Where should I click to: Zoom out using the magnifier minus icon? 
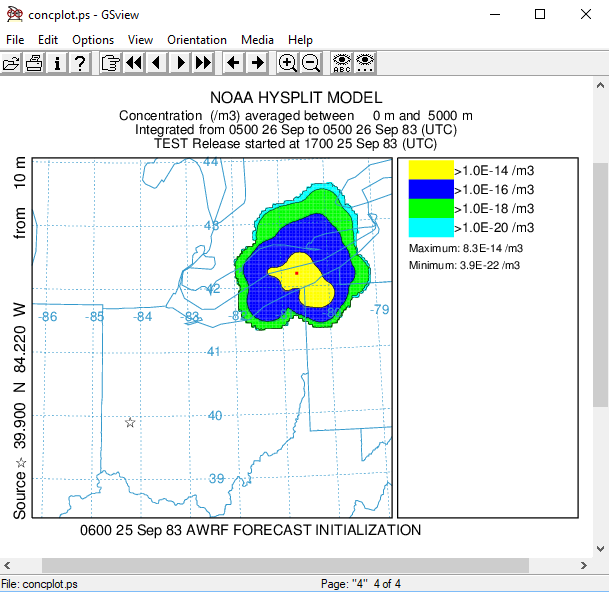(x=311, y=63)
